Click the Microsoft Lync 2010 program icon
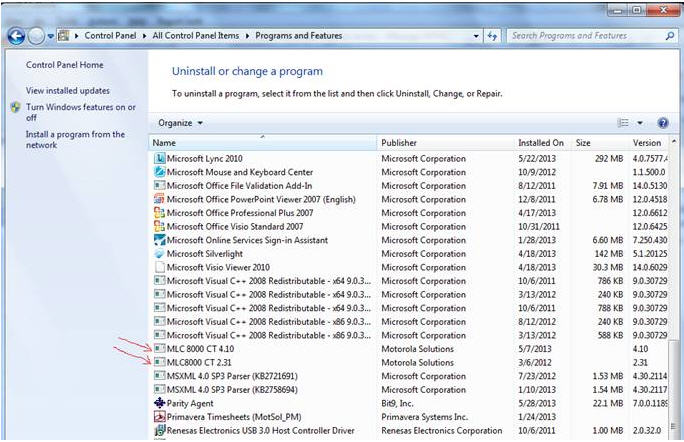Screen dimensions: 684x442 (159, 158)
